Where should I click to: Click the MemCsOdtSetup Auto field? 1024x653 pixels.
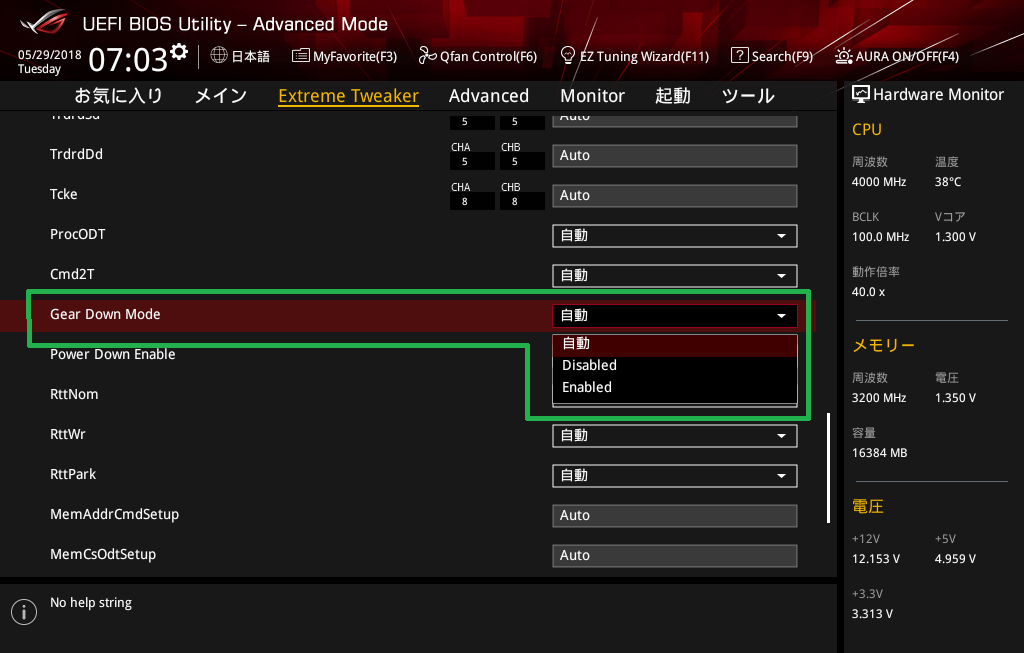tap(675, 555)
